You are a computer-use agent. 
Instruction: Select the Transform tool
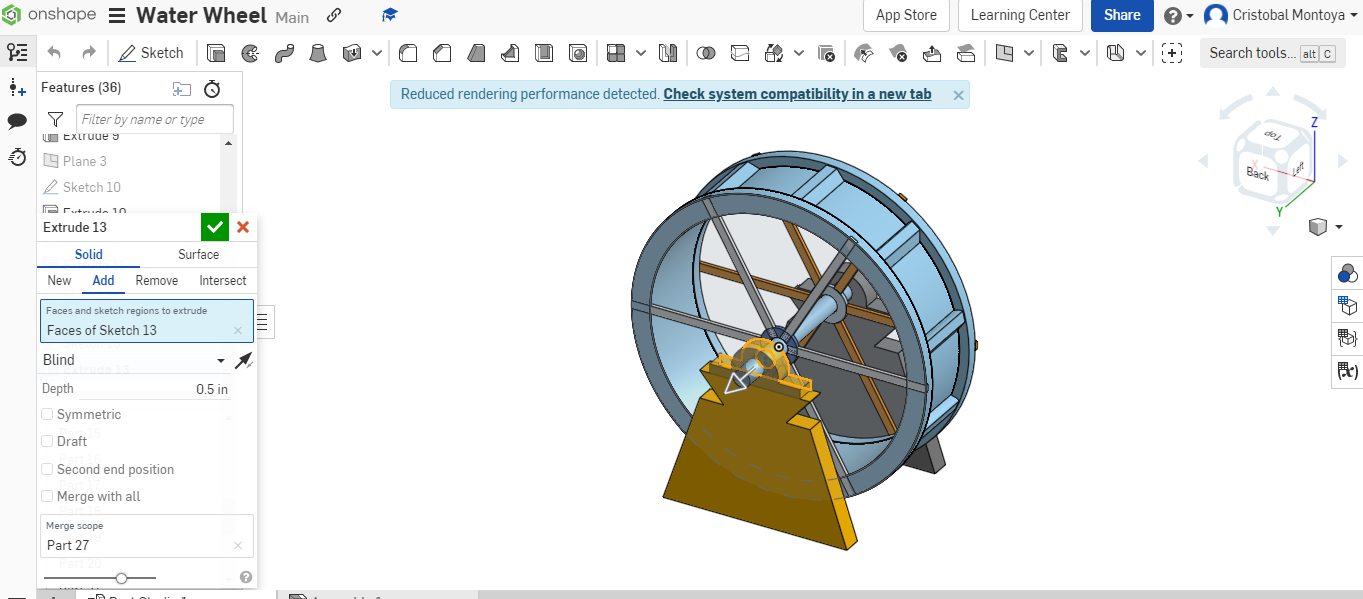tap(774, 53)
